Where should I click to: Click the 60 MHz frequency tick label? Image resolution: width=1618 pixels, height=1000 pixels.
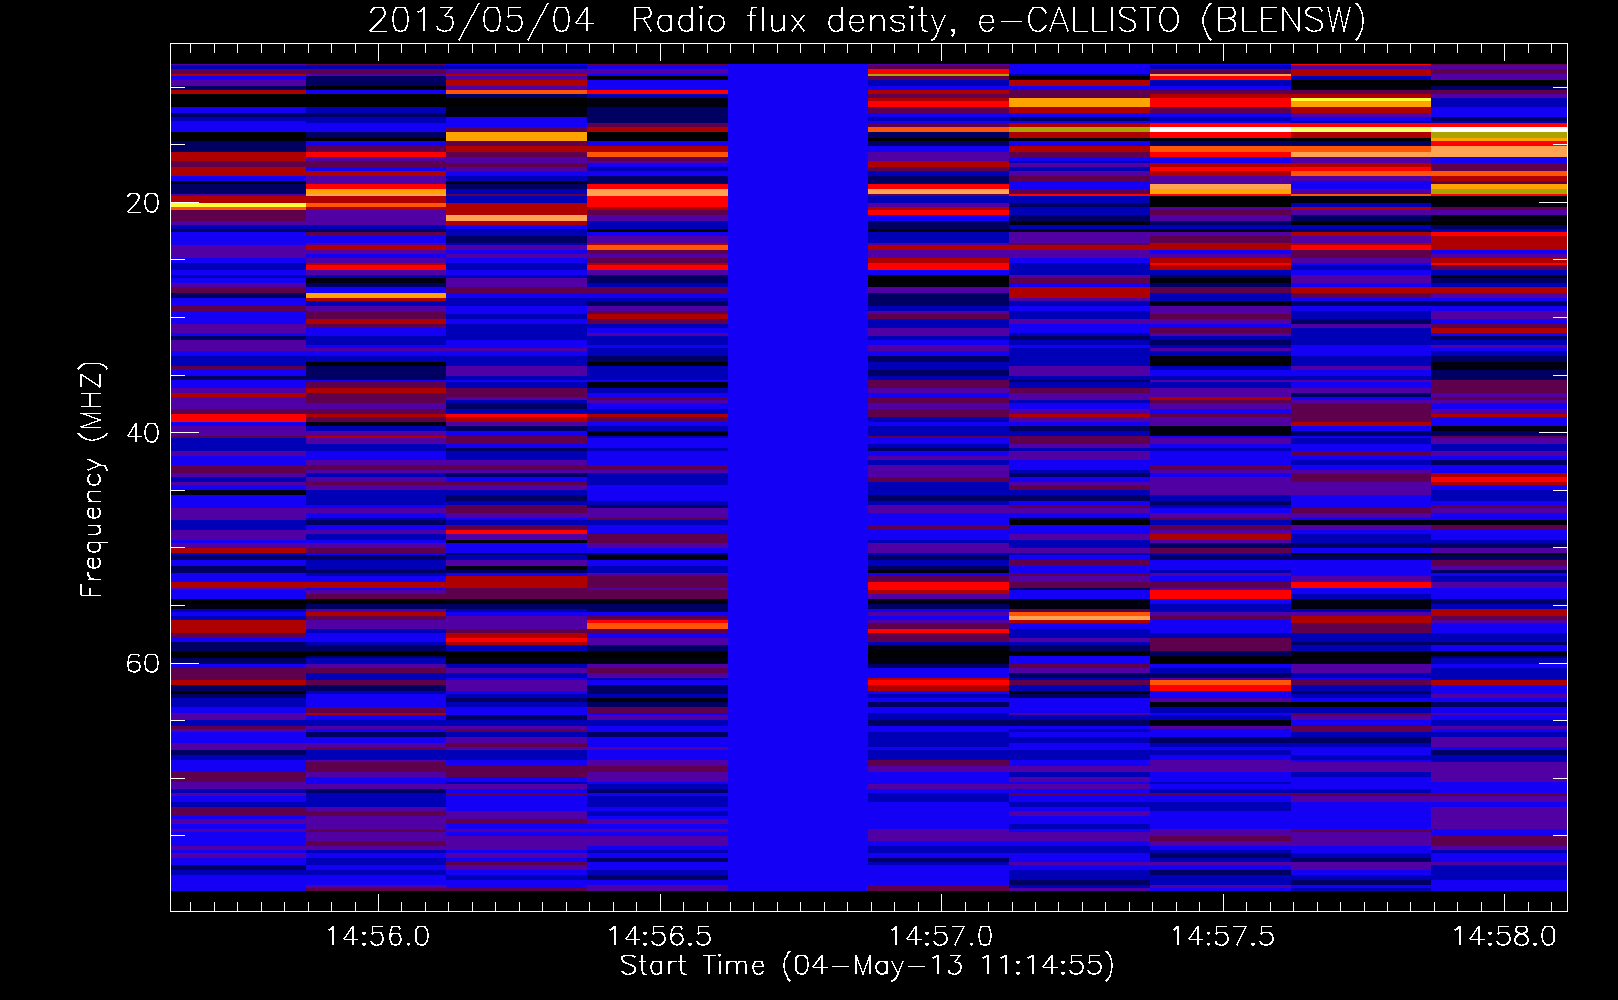(143, 663)
